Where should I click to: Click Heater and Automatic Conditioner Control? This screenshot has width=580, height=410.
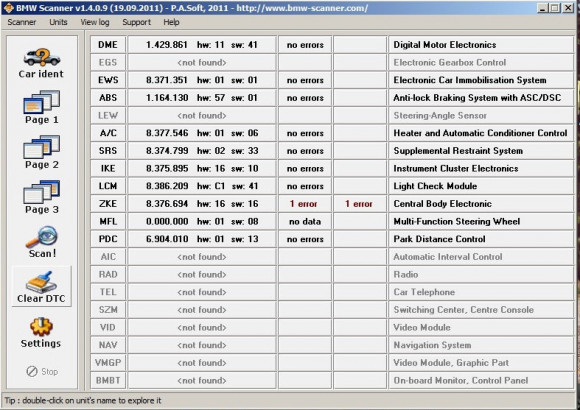(480, 133)
